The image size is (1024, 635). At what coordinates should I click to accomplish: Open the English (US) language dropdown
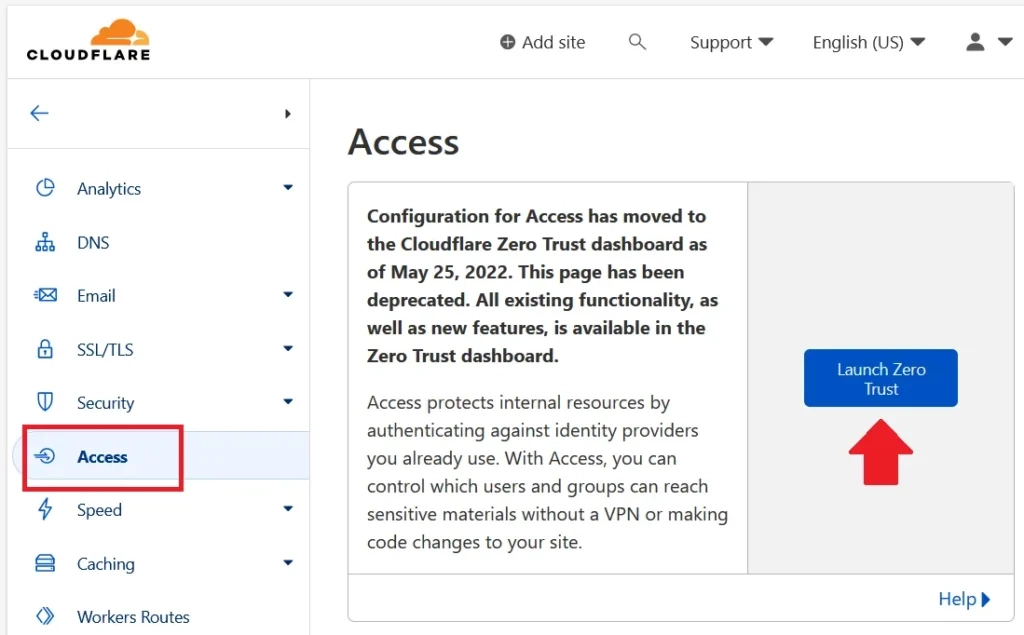pyautogui.click(x=869, y=42)
